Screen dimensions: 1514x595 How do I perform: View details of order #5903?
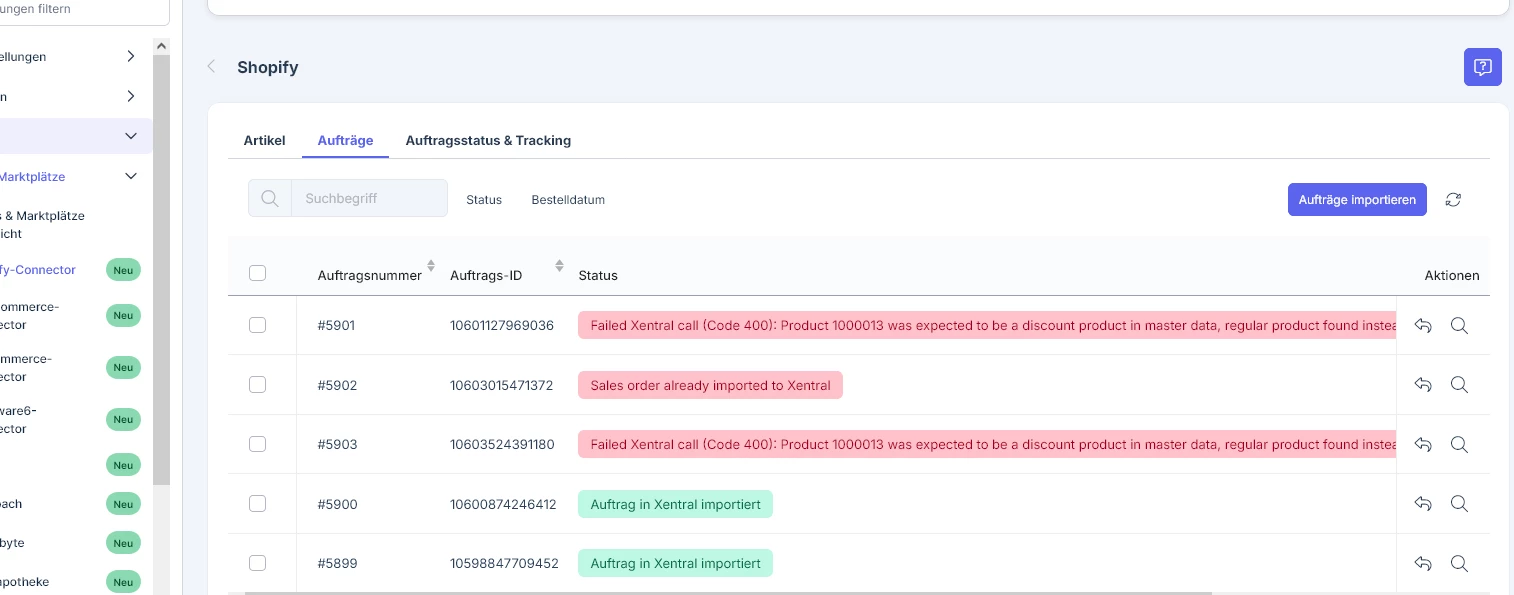[1459, 444]
